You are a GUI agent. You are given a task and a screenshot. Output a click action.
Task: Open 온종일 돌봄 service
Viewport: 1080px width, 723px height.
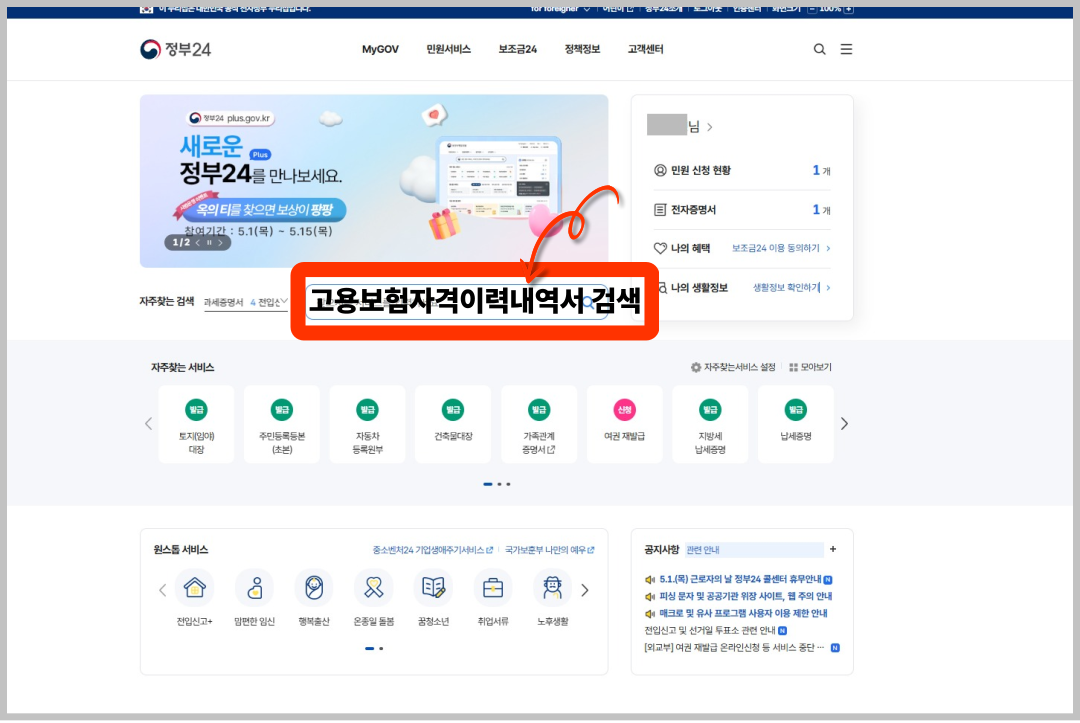tap(373, 598)
